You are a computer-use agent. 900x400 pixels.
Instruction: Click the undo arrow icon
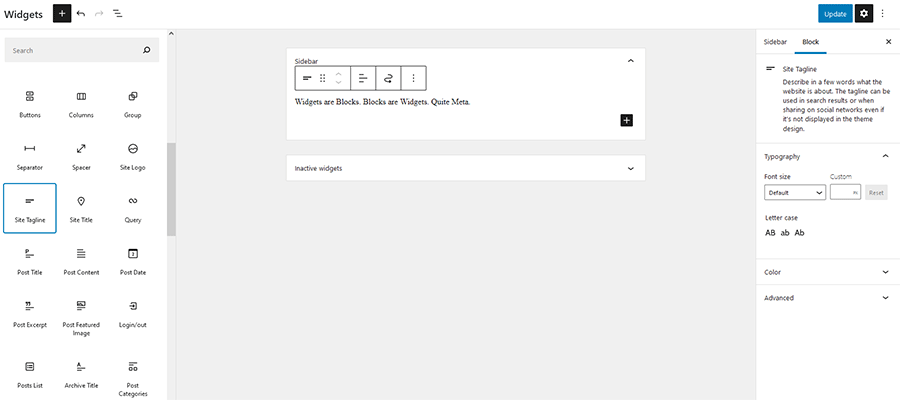[81, 13]
